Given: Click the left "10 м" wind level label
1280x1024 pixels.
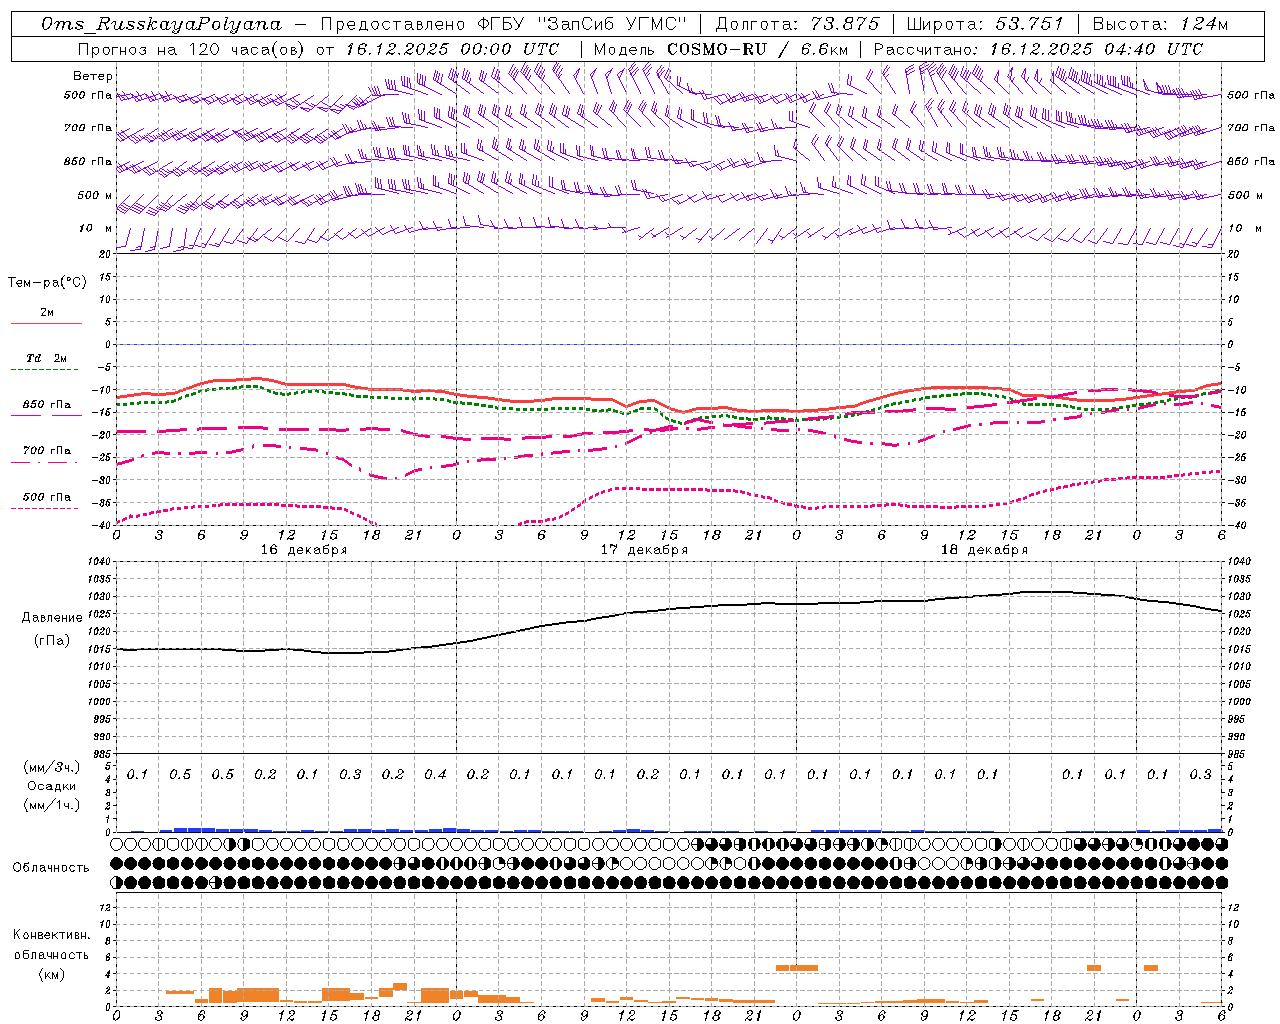Looking at the screenshot, I should pyautogui.click(x=95, y=228).
